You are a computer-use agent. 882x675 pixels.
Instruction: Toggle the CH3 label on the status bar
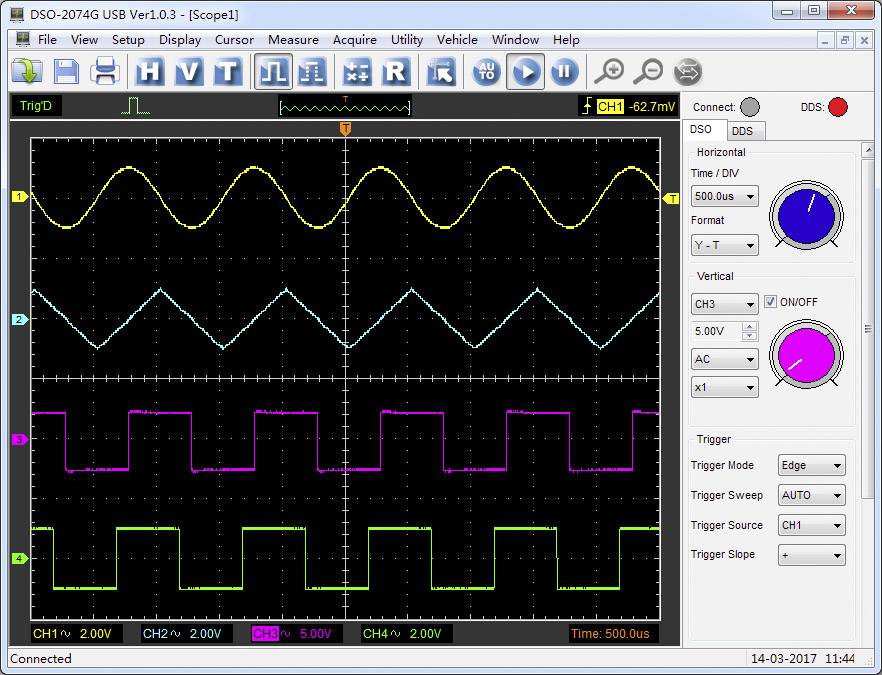coord(265,634)
